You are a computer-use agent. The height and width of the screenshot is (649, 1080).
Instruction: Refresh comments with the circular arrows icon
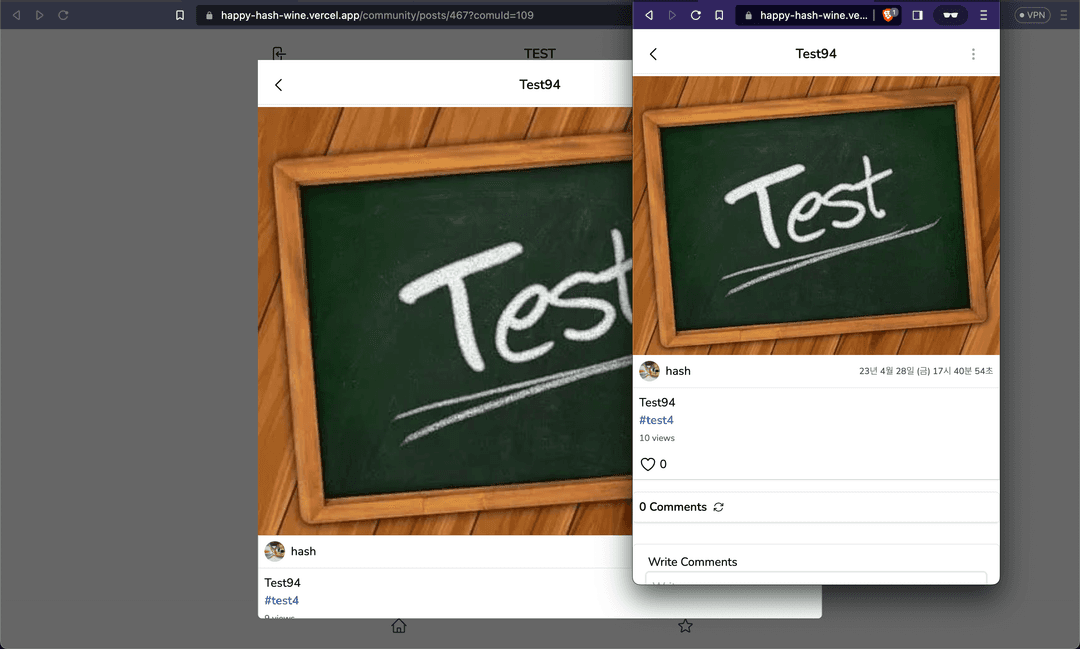718,507
